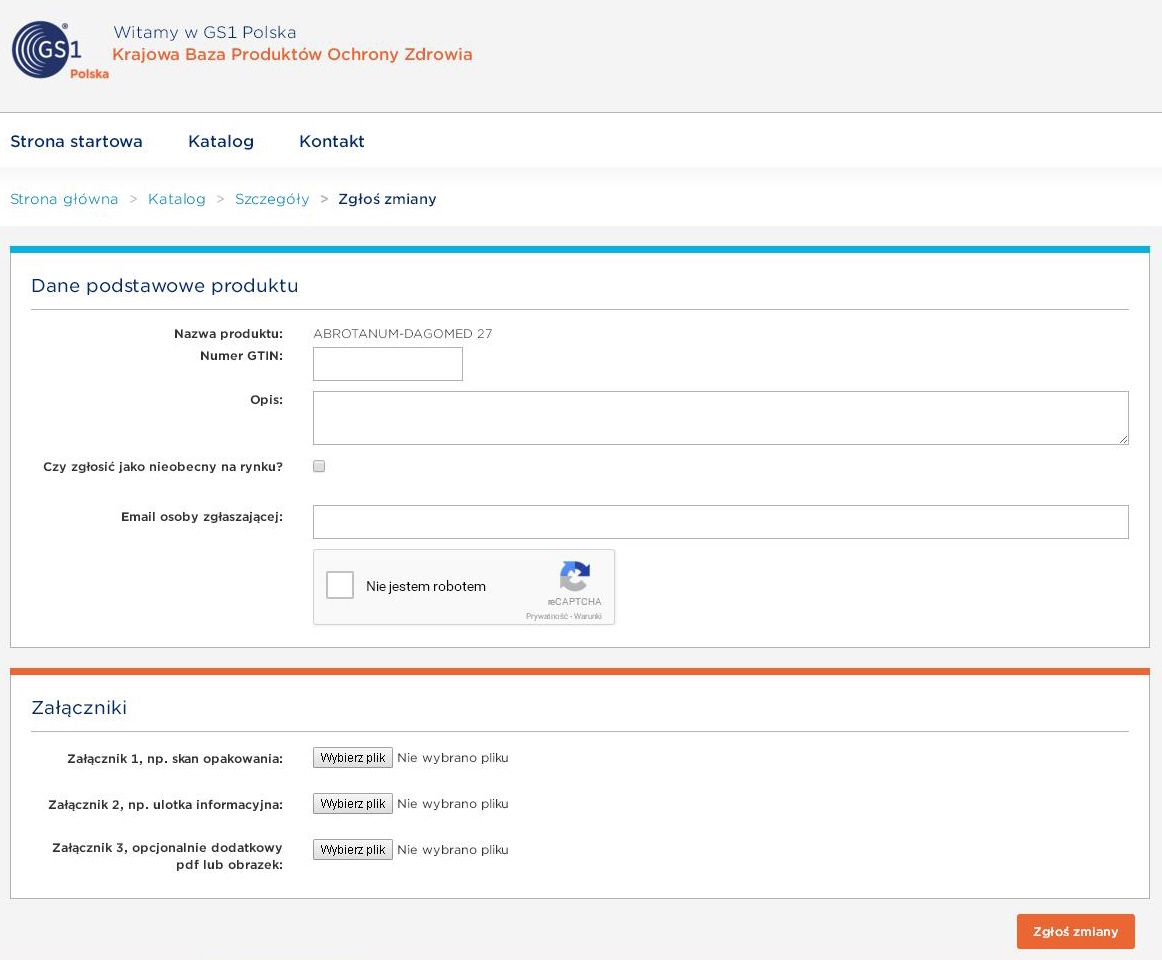Choose file for Załącznik 1 package scan
This screenshot has height=960, width=1162.
click(x=352, y=758)
